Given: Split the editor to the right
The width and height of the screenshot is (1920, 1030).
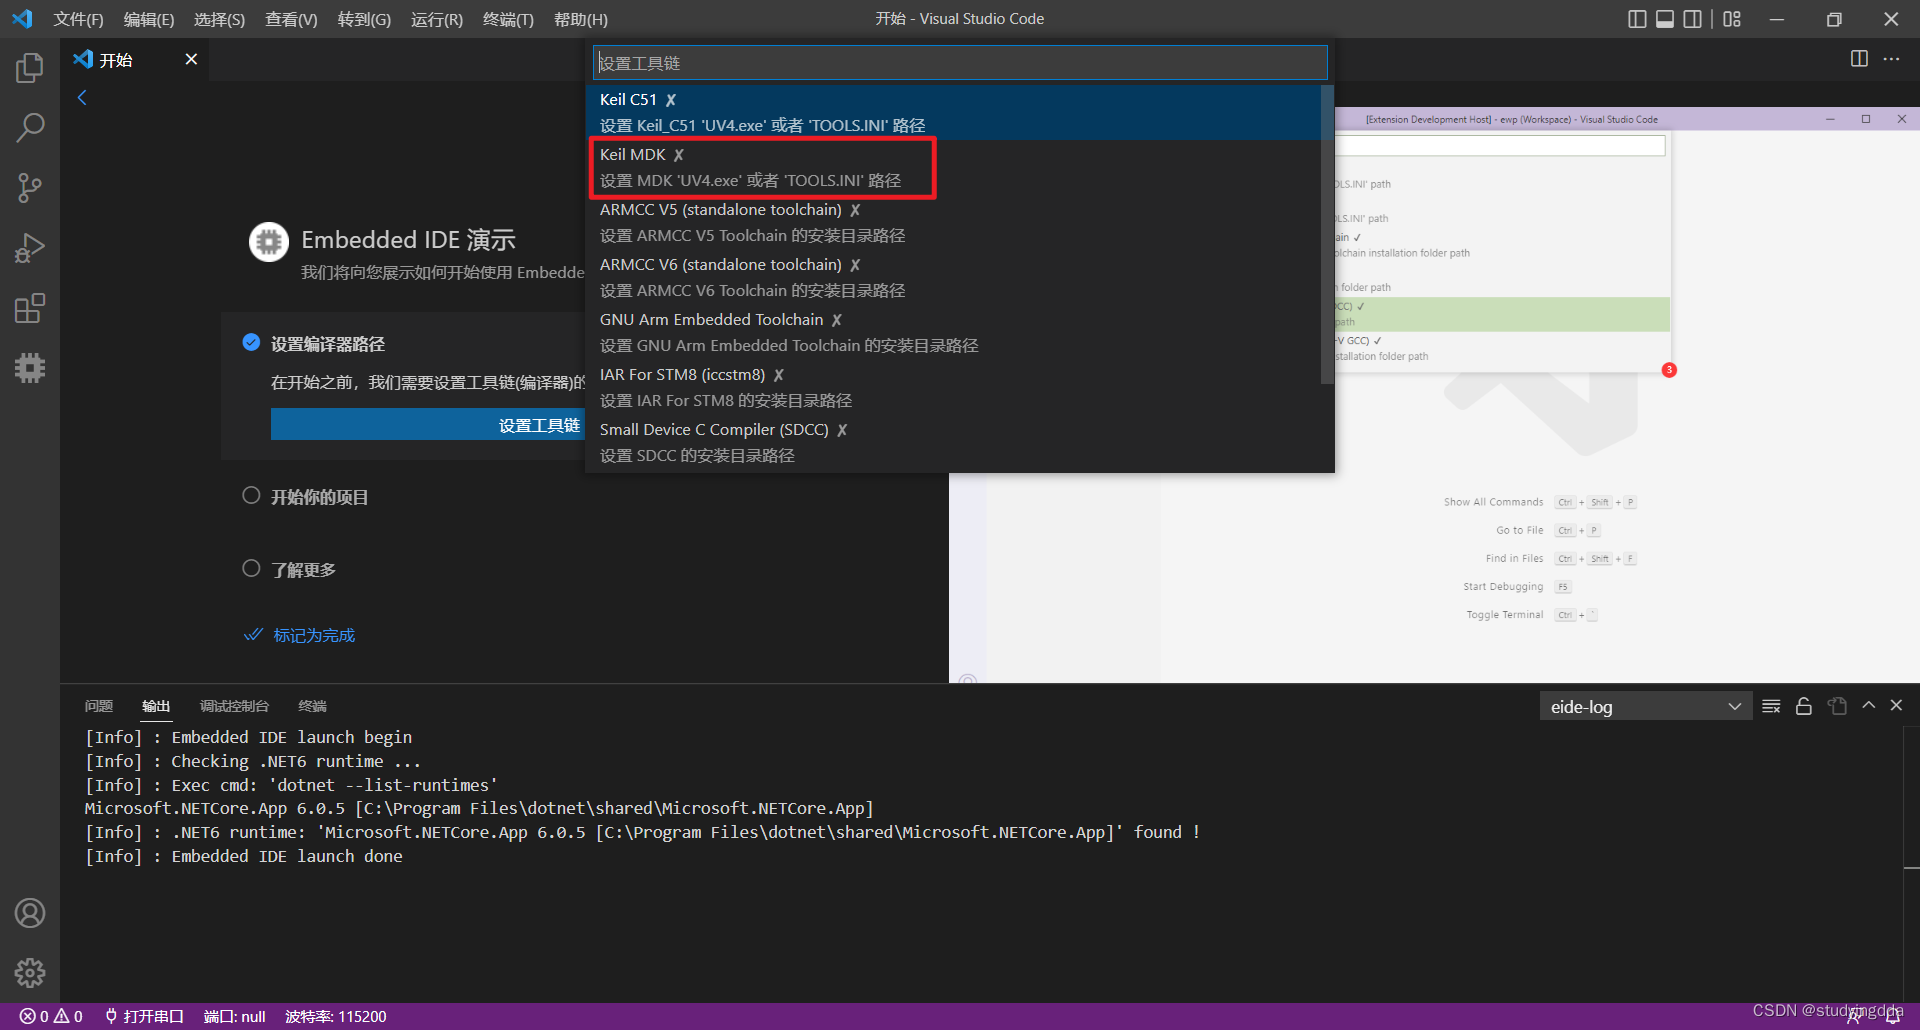Looking at the screenshot, I should [x=1859, y=59].
